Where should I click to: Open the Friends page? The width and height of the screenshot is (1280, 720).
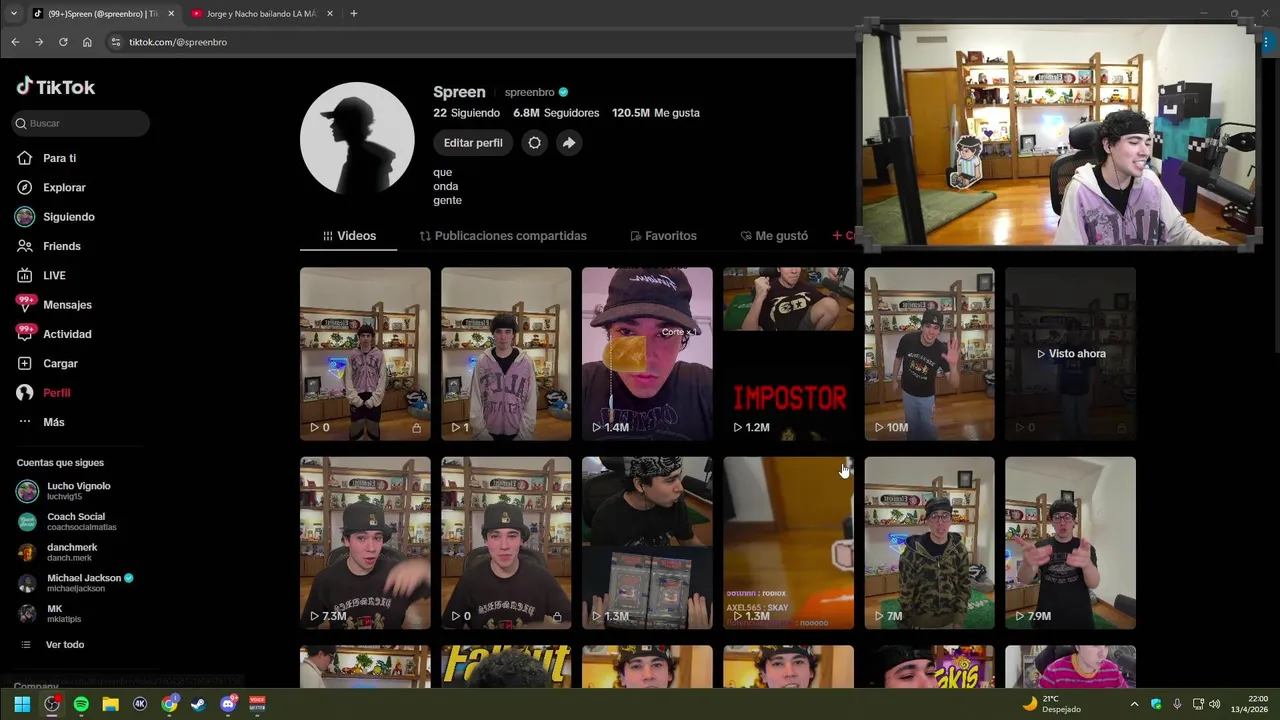61,246
